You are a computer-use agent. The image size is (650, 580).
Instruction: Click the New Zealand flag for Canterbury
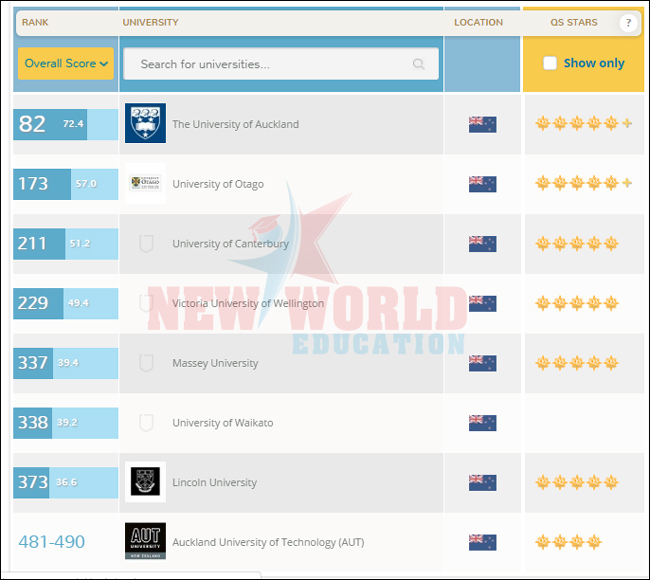483,244
